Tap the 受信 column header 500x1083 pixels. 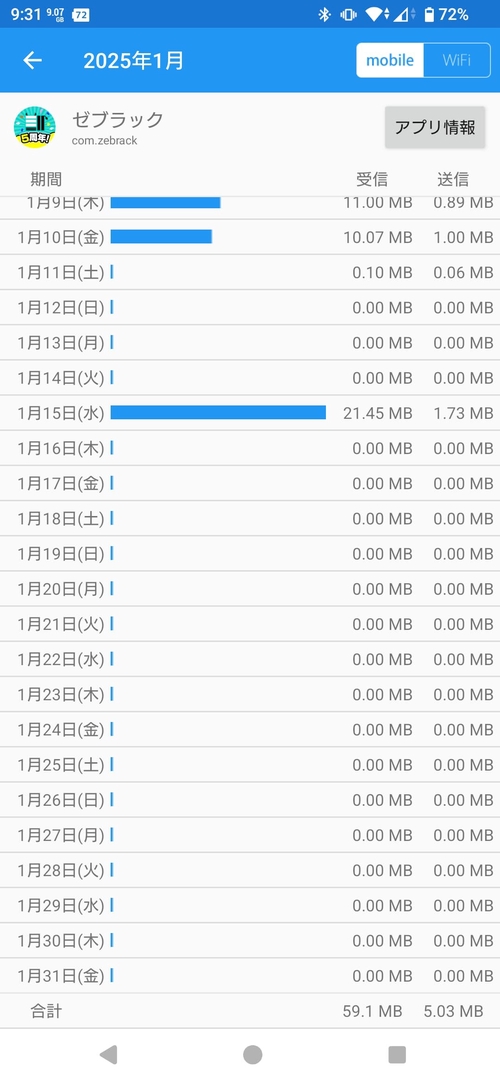pos(372,180)
